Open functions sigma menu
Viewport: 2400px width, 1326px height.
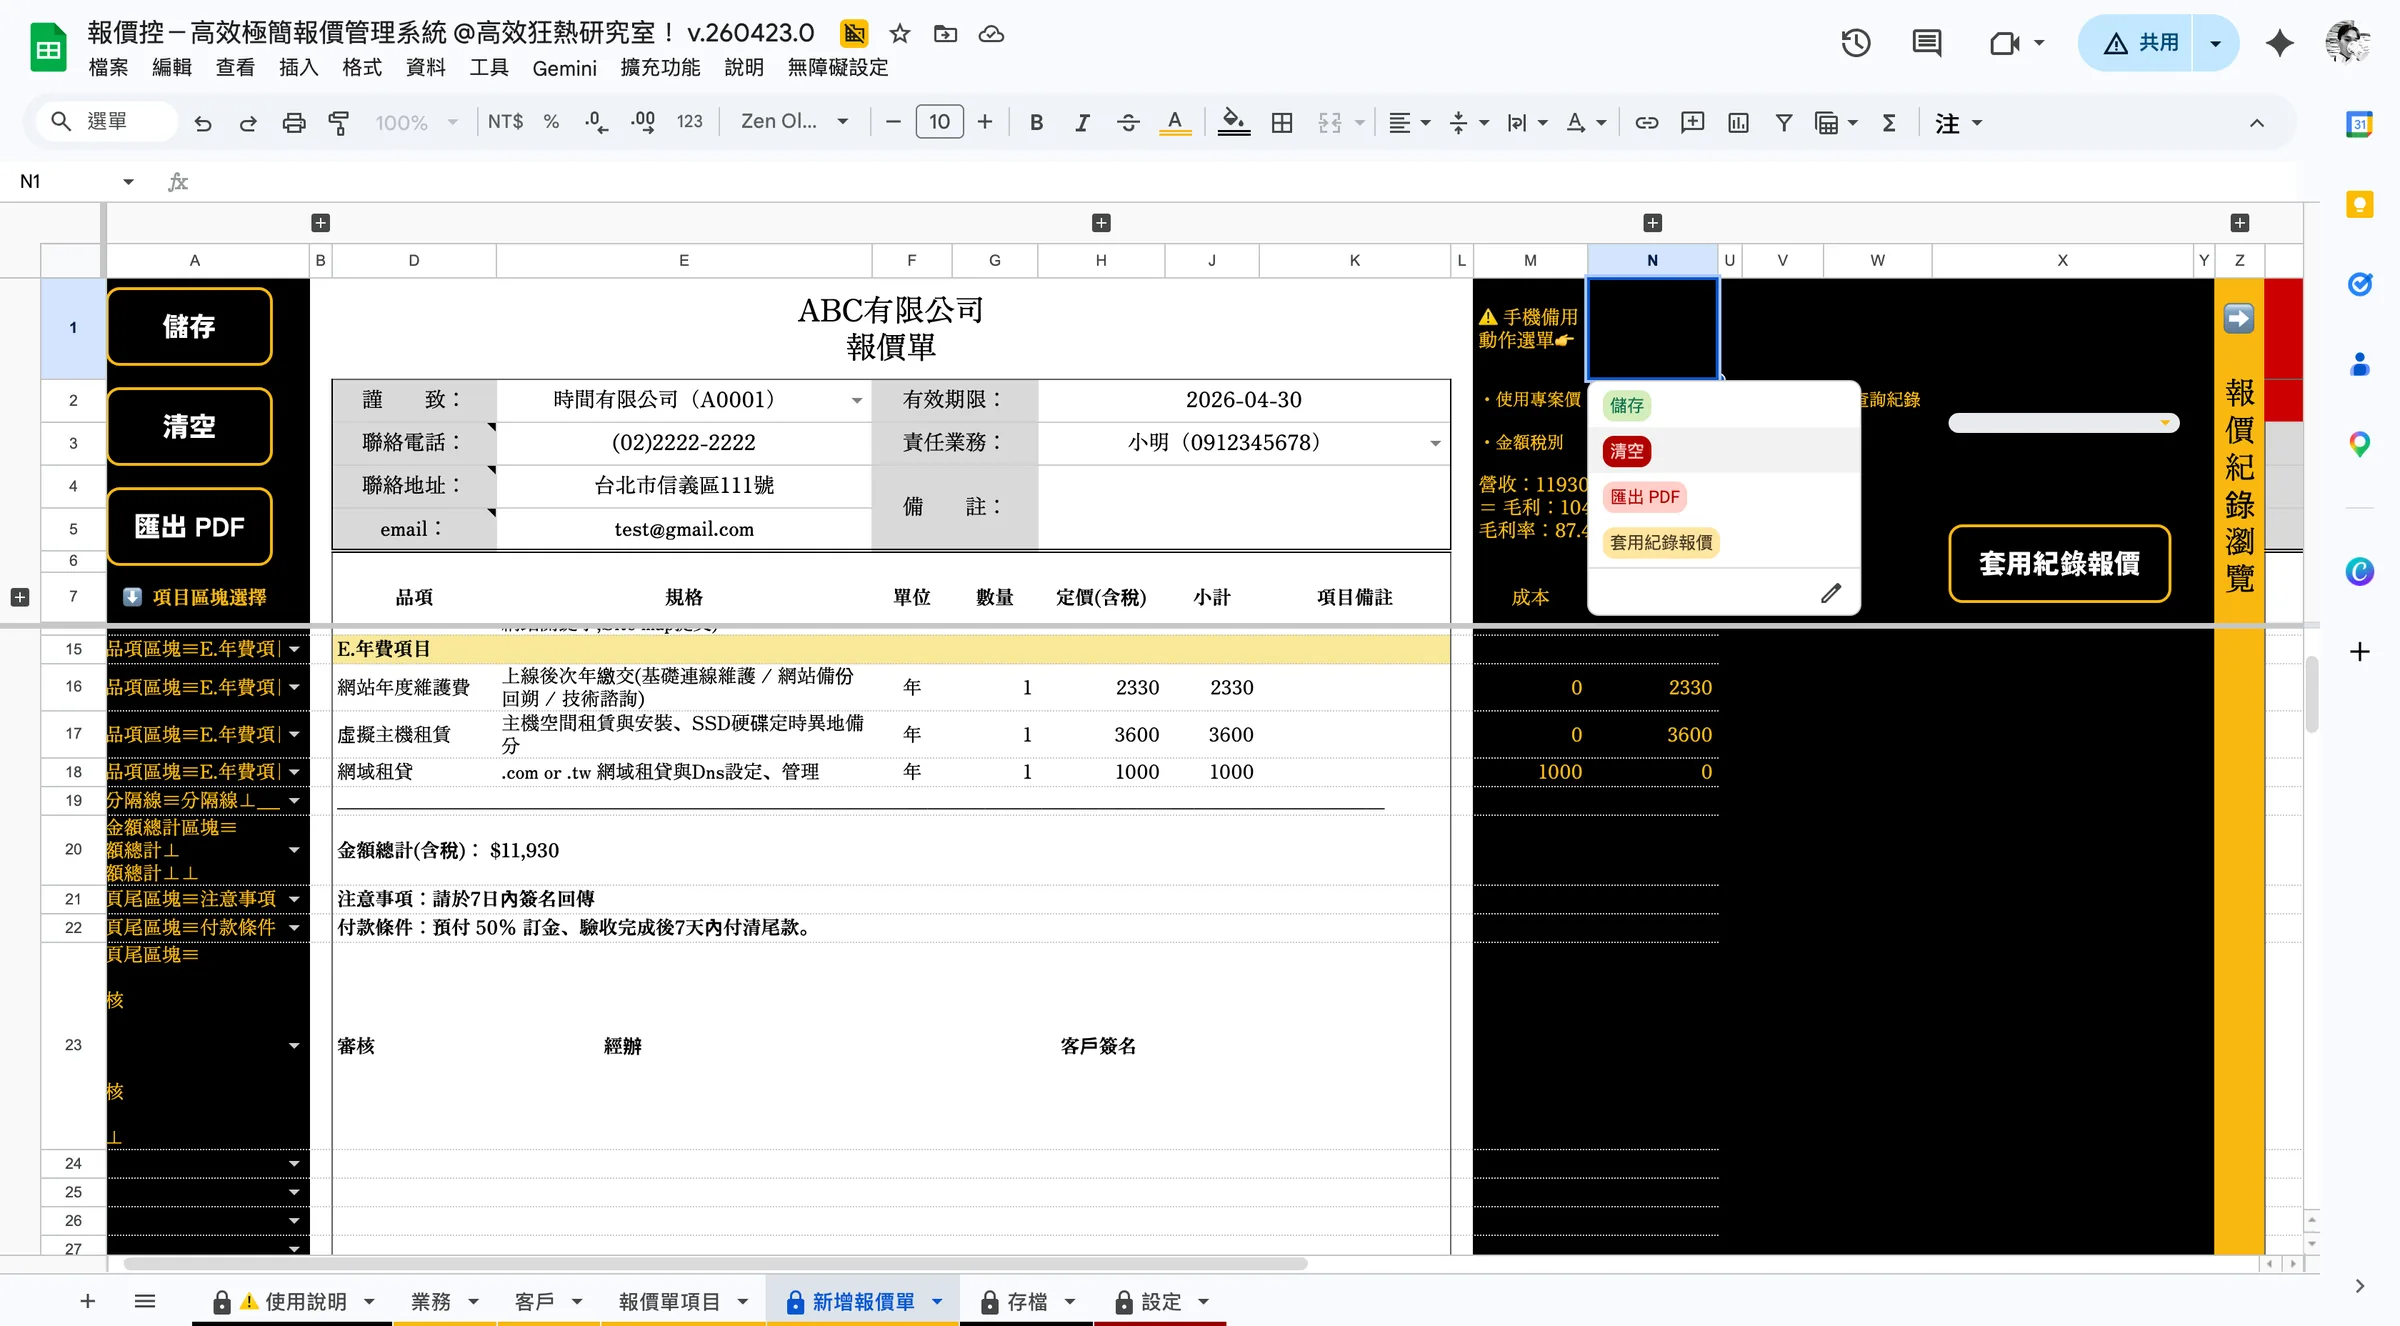(x=1889, y=122)
